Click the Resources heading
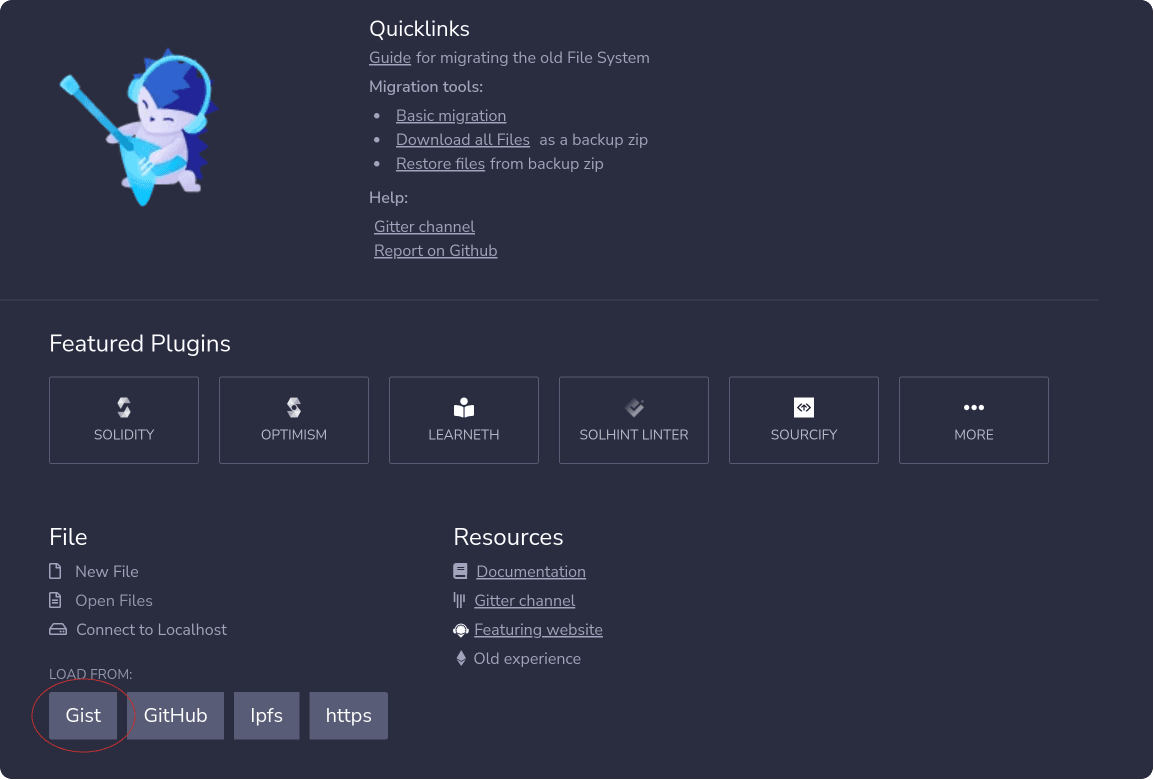Image resolution: width=1154 pixels, height=780 pixels. [509, 537]
